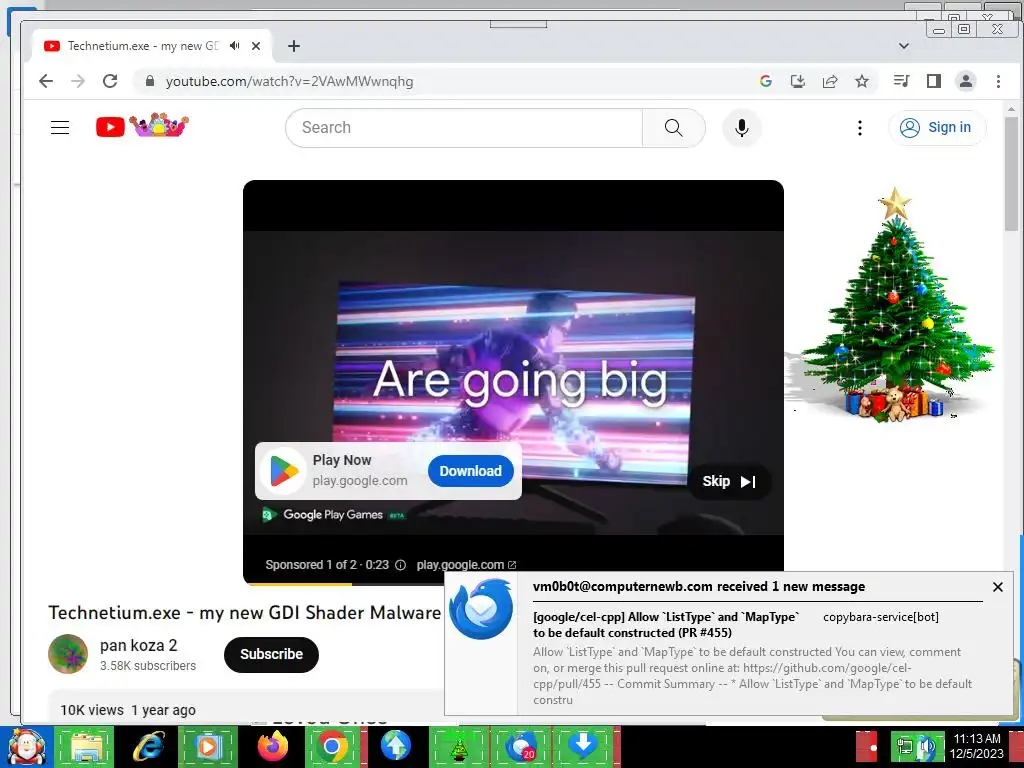Screen dimensions: 1024x768
Task: Install app via address bar icon
Action: tap(797, 81)
